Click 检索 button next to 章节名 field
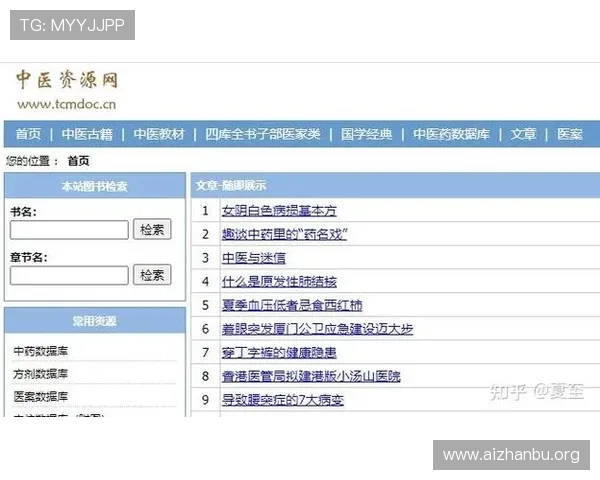This screenshot has height=480, width=600. pyautogui.click(x=152, y=275)
